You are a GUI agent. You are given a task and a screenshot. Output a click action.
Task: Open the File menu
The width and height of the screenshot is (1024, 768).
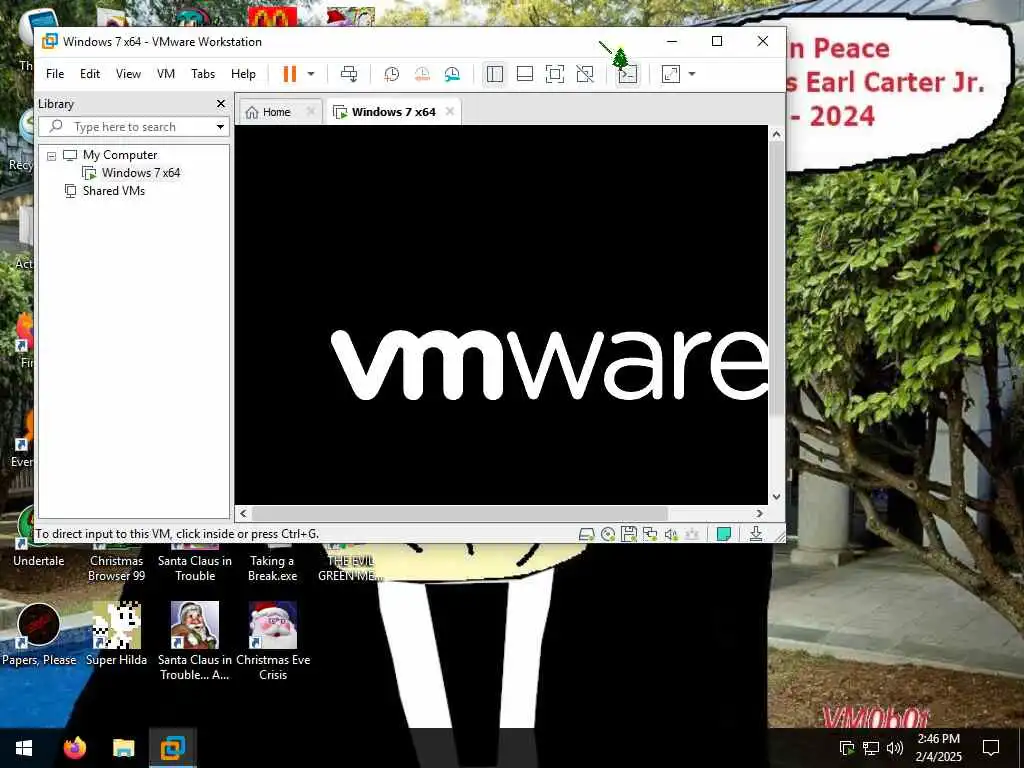(x=55, y=74)
